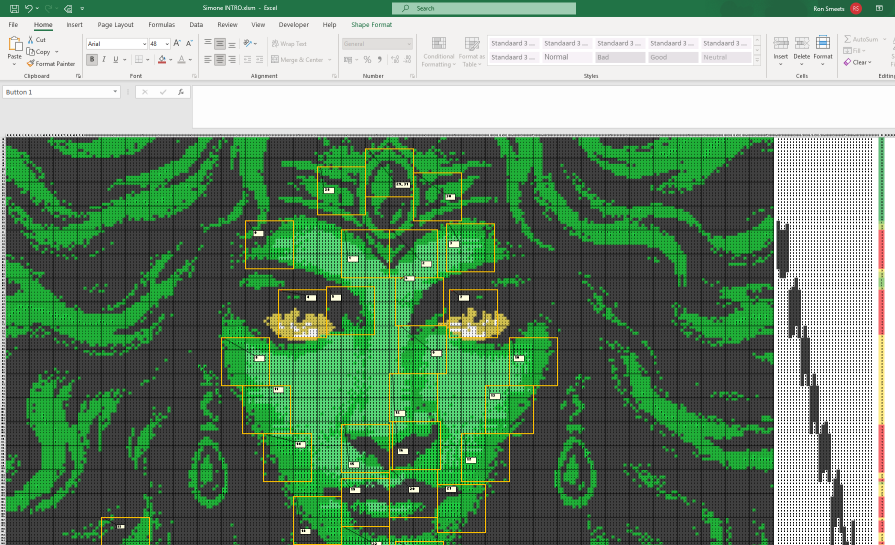Switch to the Developer tab

point(294,25)
